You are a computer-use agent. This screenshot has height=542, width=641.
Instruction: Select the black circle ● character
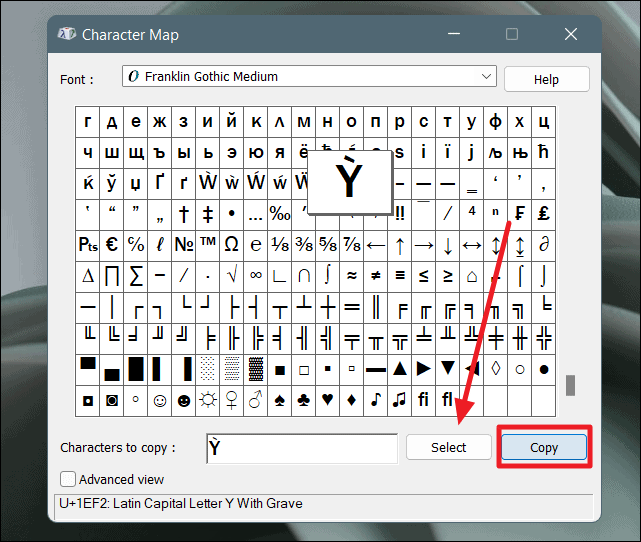(543, 370)
